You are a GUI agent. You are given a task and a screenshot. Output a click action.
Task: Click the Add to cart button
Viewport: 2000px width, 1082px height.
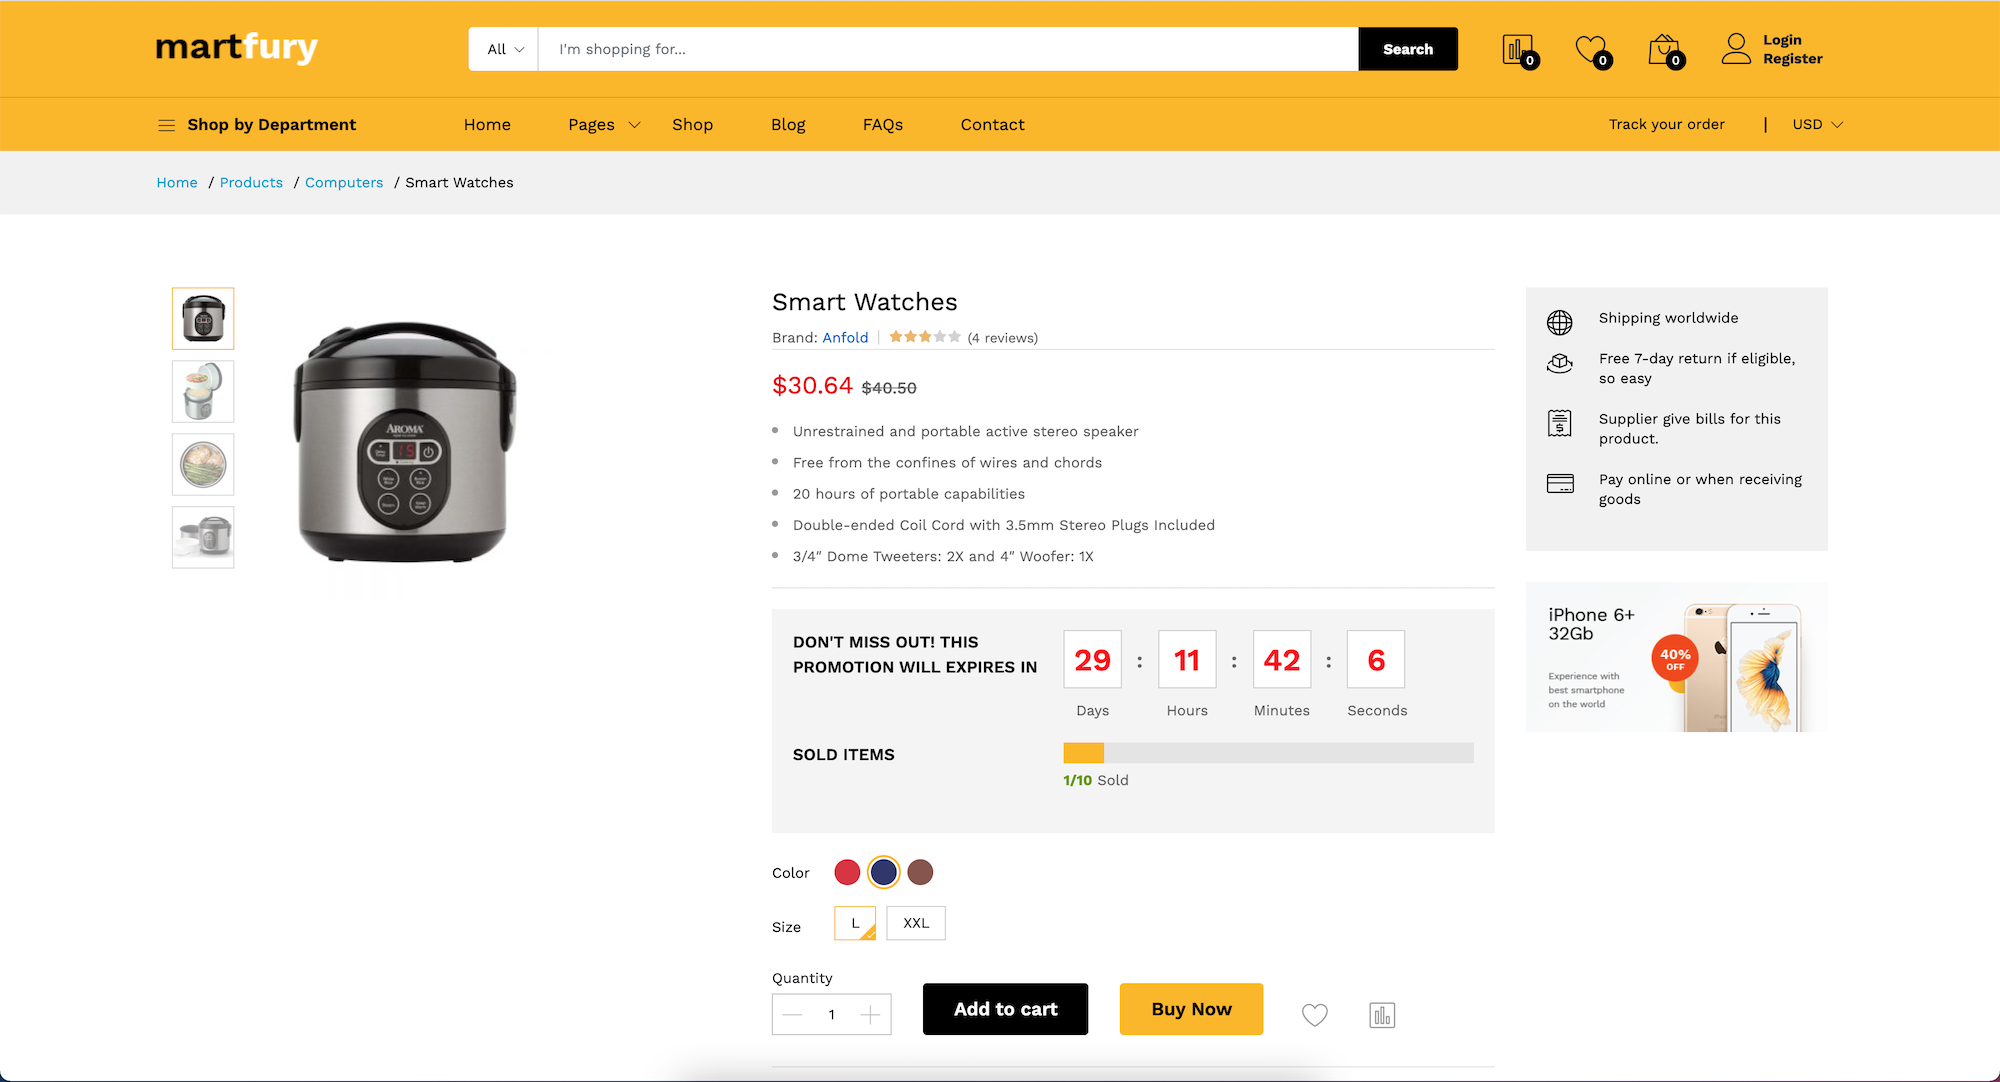point(1005,1009)
